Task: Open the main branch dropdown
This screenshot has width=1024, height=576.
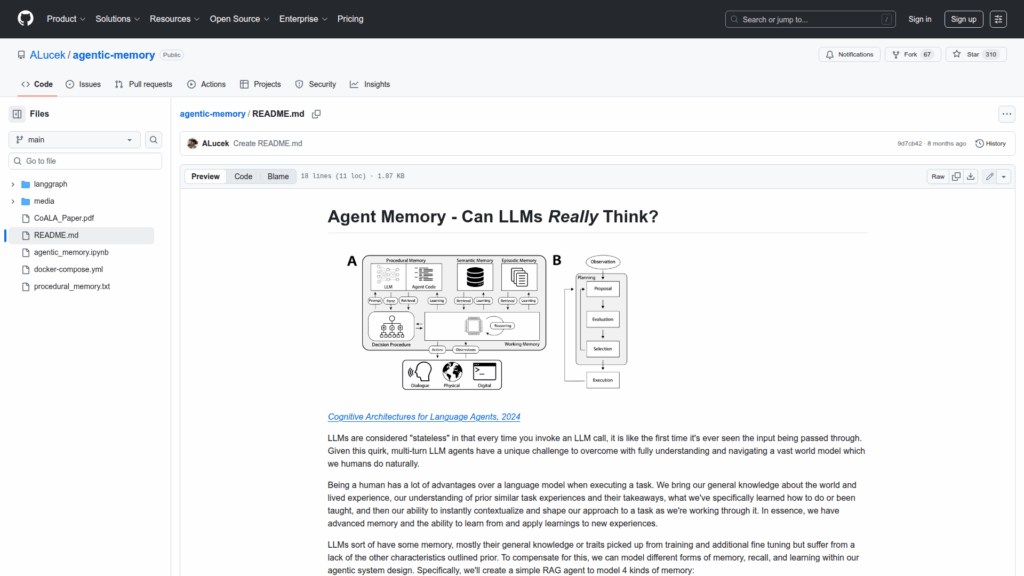Action: [75, 140]
